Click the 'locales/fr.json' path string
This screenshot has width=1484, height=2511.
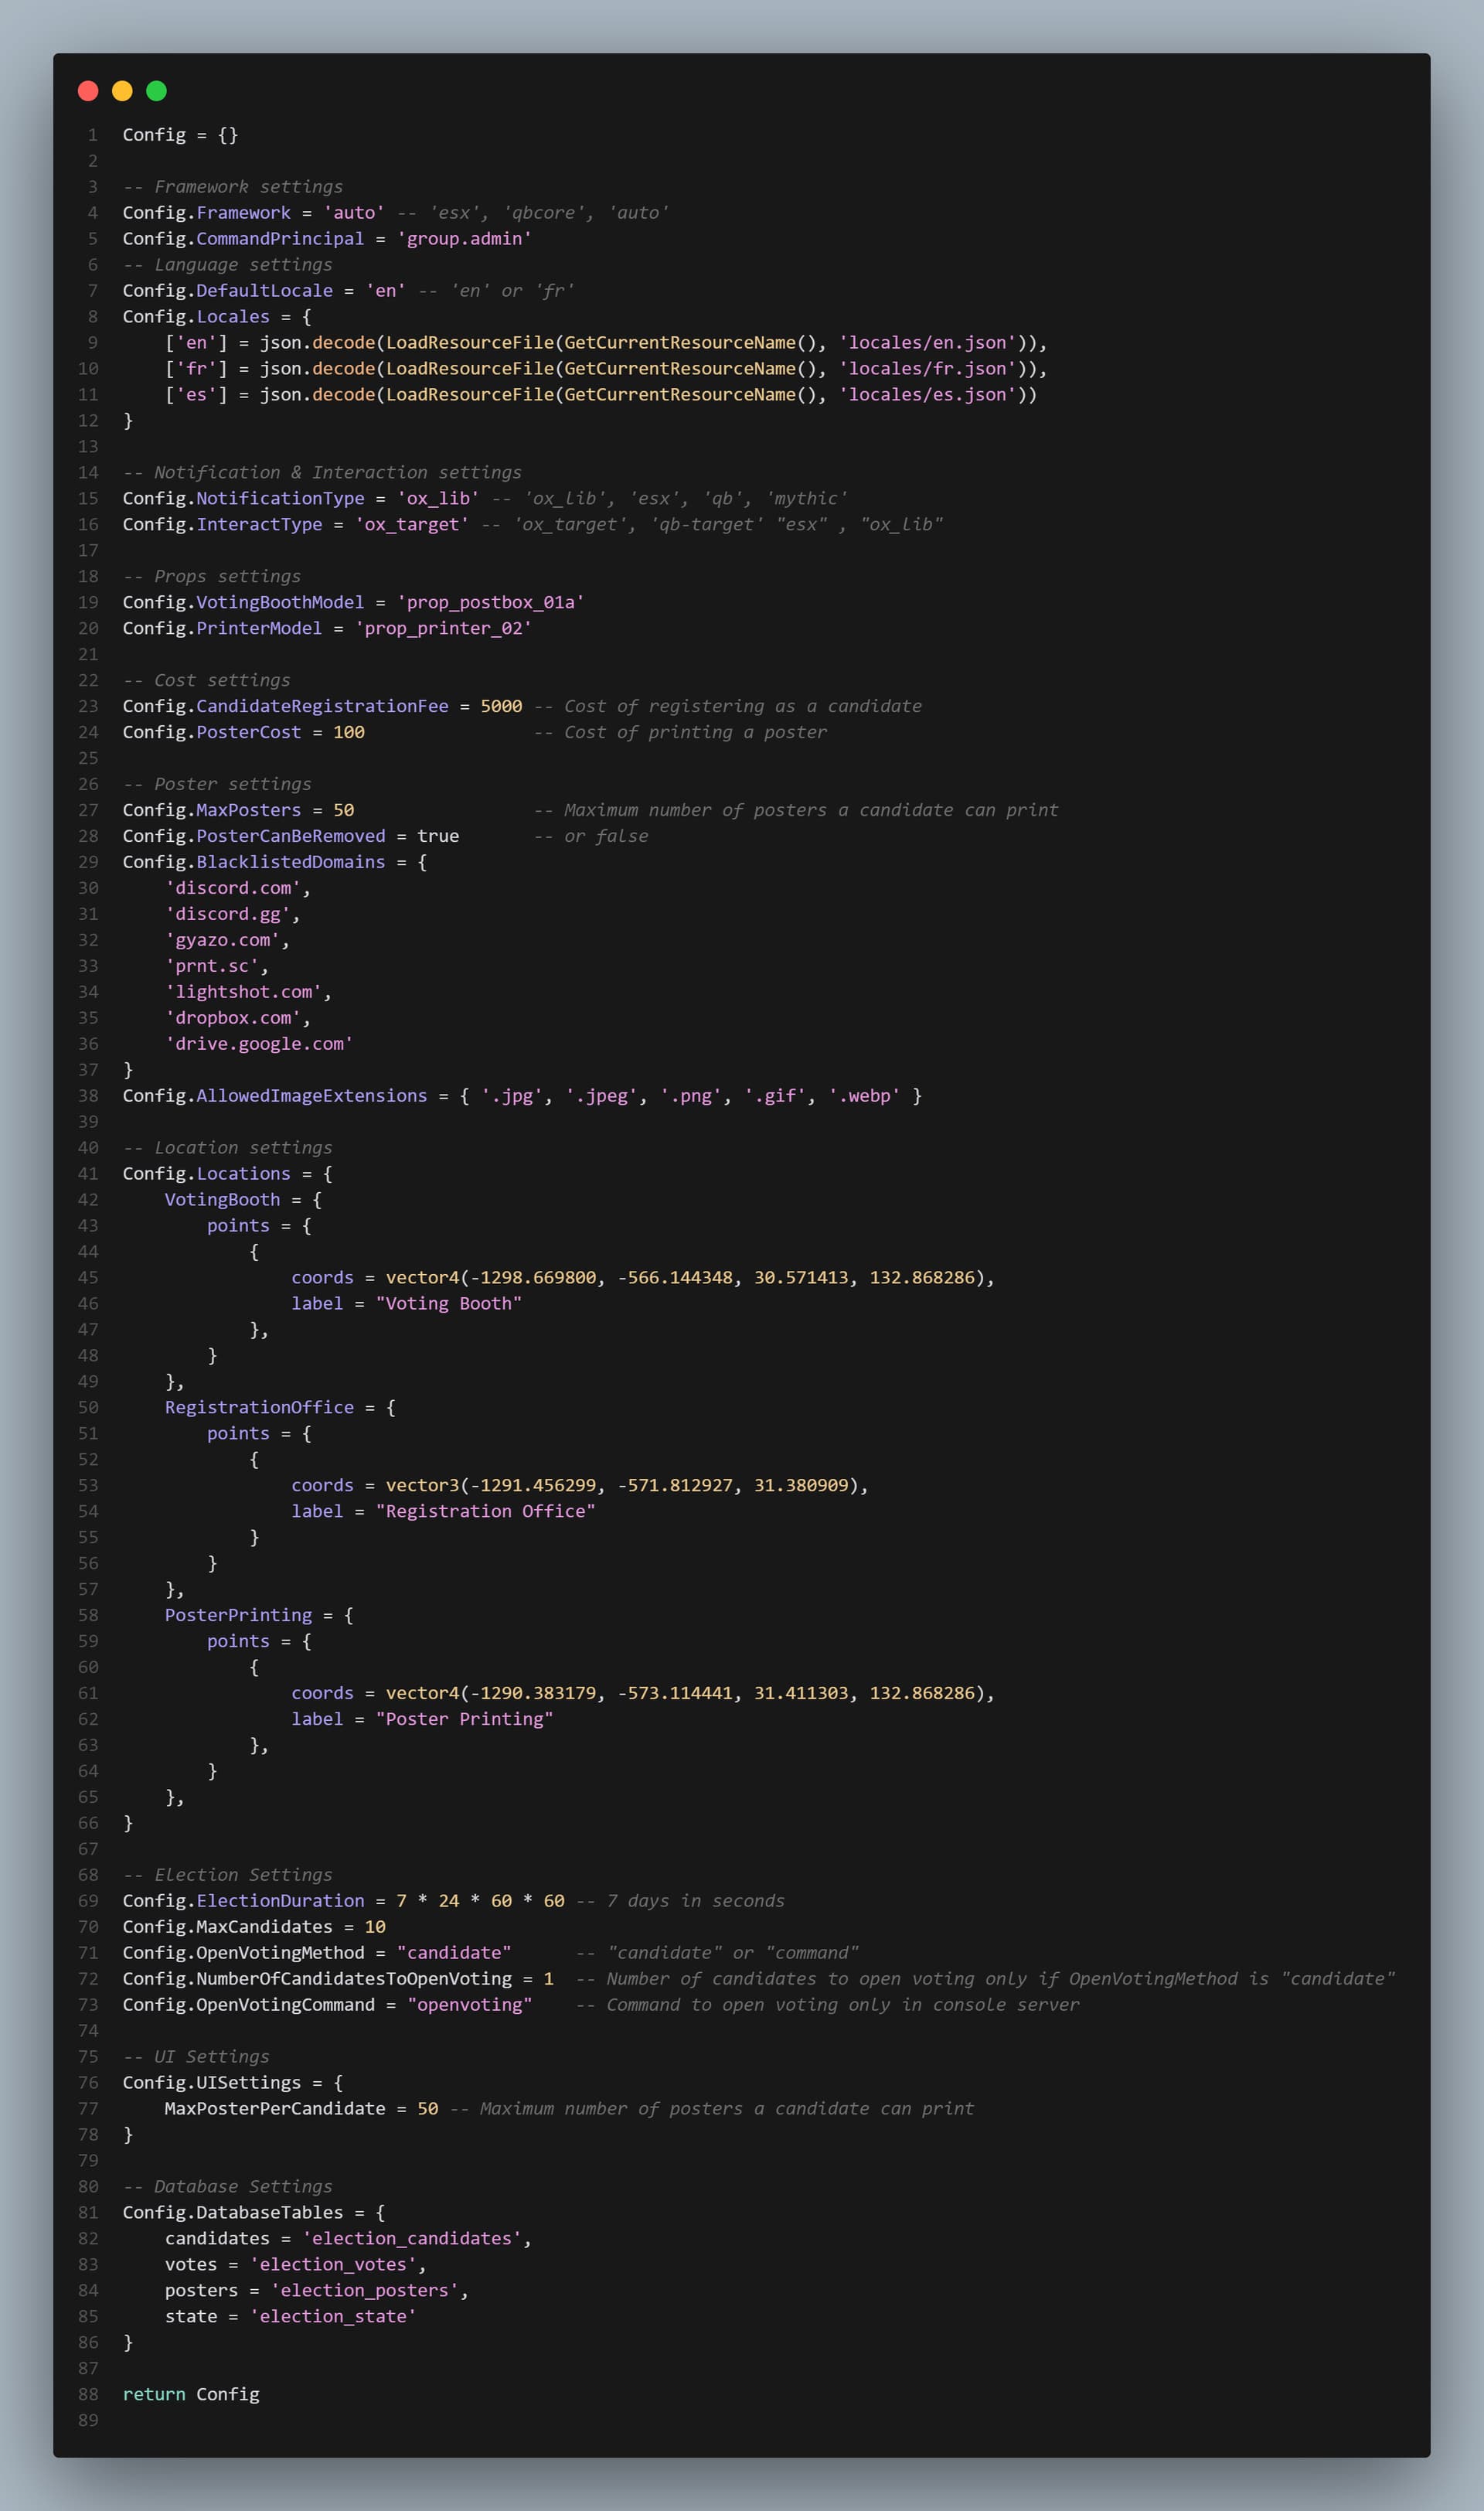click(x=927, y=369)
